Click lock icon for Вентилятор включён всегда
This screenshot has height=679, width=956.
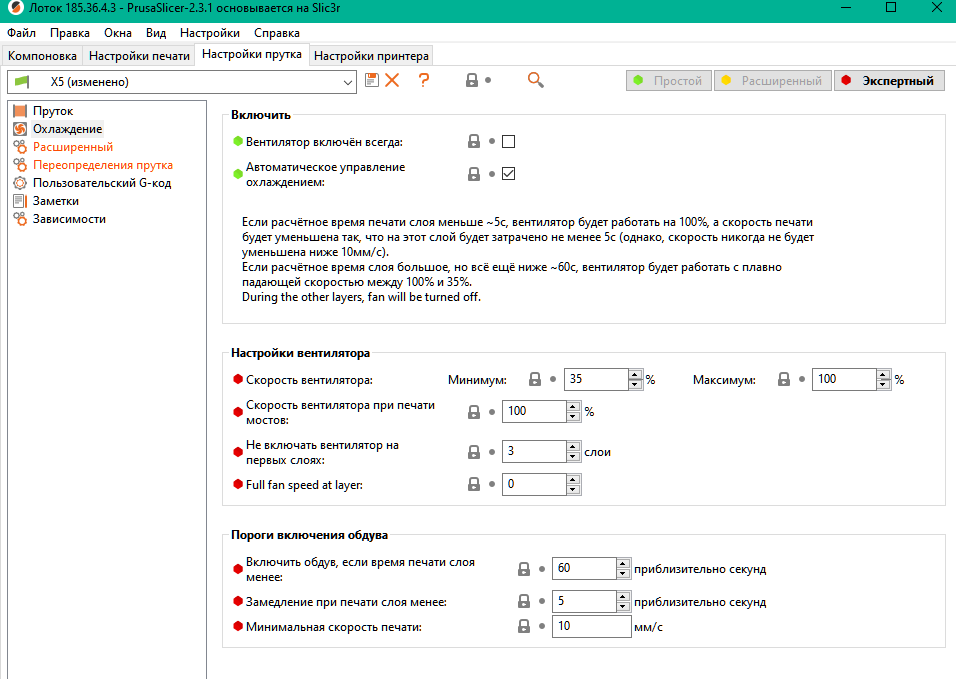pos(474,141)
